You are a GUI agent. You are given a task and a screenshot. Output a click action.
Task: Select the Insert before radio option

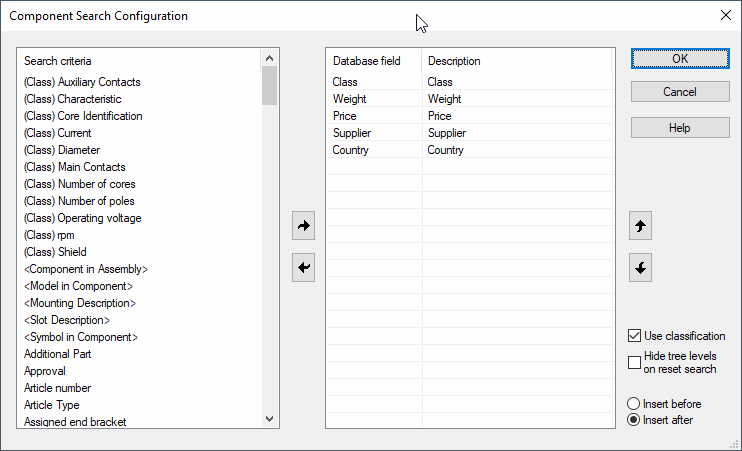click(633, 404)
